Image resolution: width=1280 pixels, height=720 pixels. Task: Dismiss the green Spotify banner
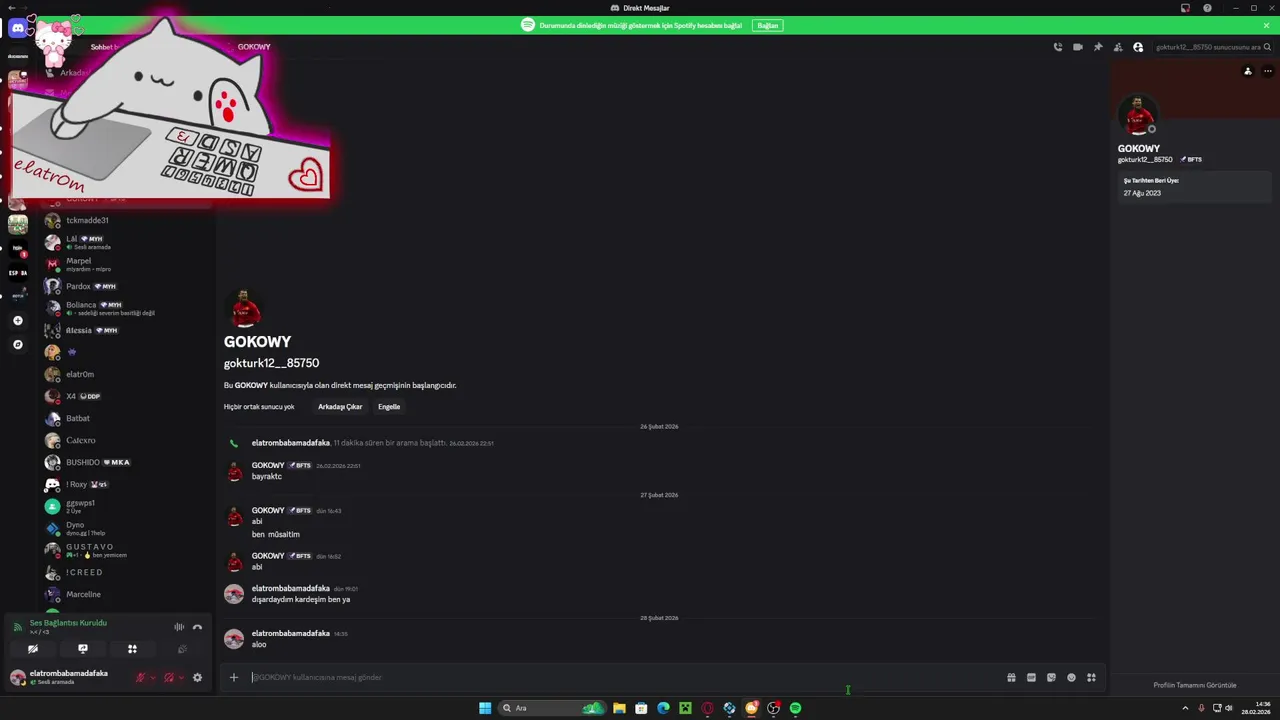point(1267,25)
